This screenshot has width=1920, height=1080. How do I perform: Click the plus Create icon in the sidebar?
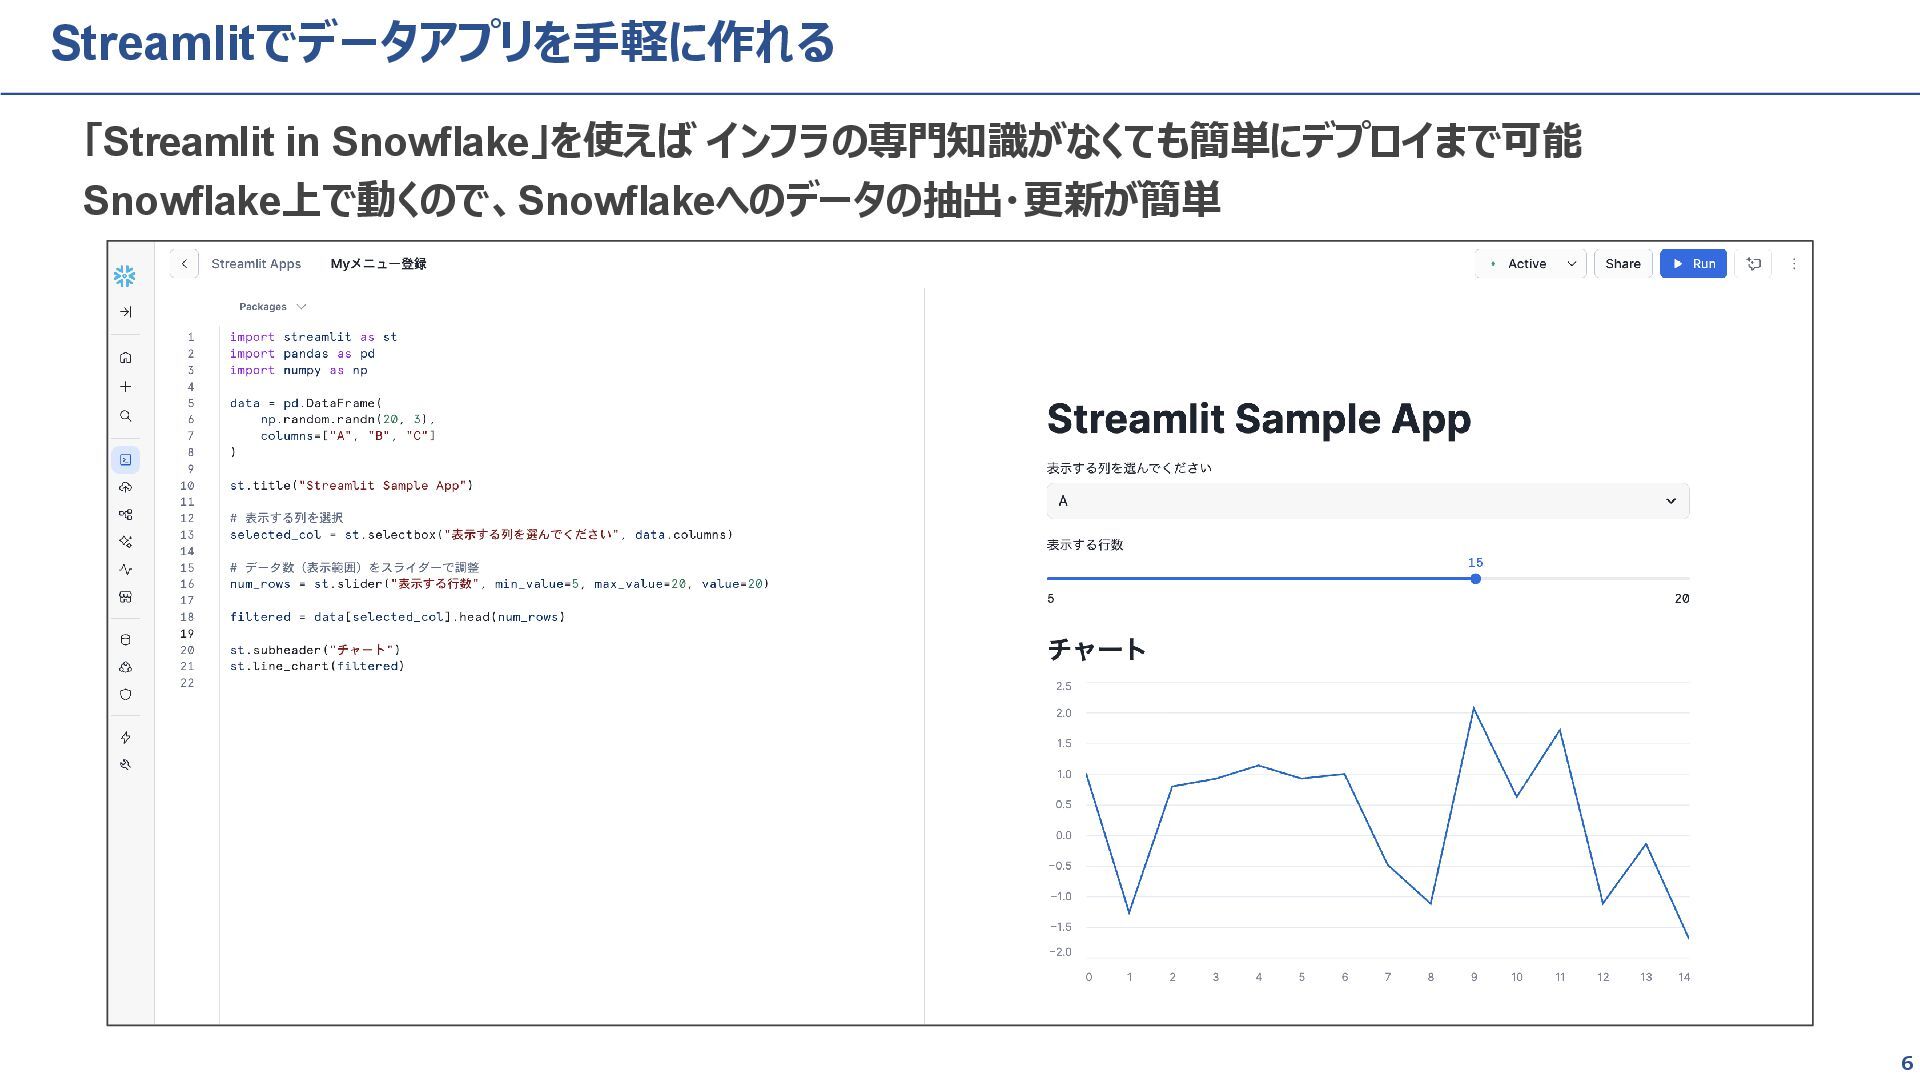click(125, 387)
